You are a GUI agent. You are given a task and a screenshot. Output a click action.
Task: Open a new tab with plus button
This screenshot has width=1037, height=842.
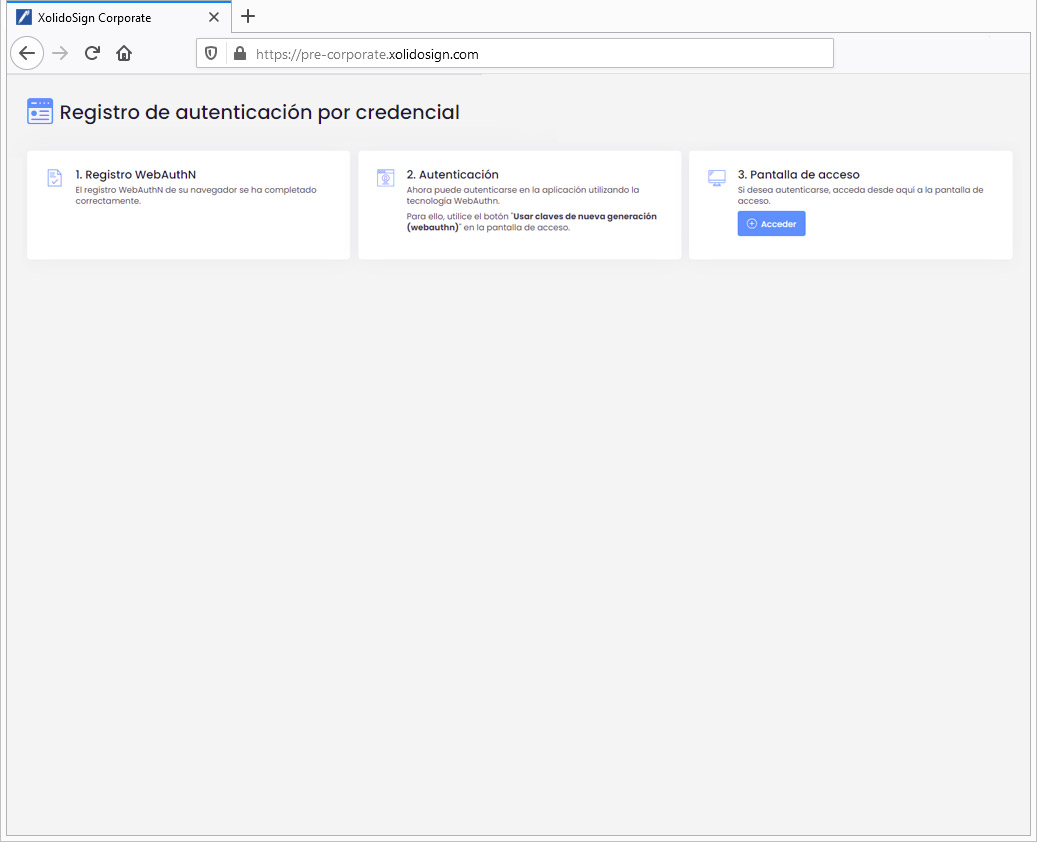click(x=248, y=16)
